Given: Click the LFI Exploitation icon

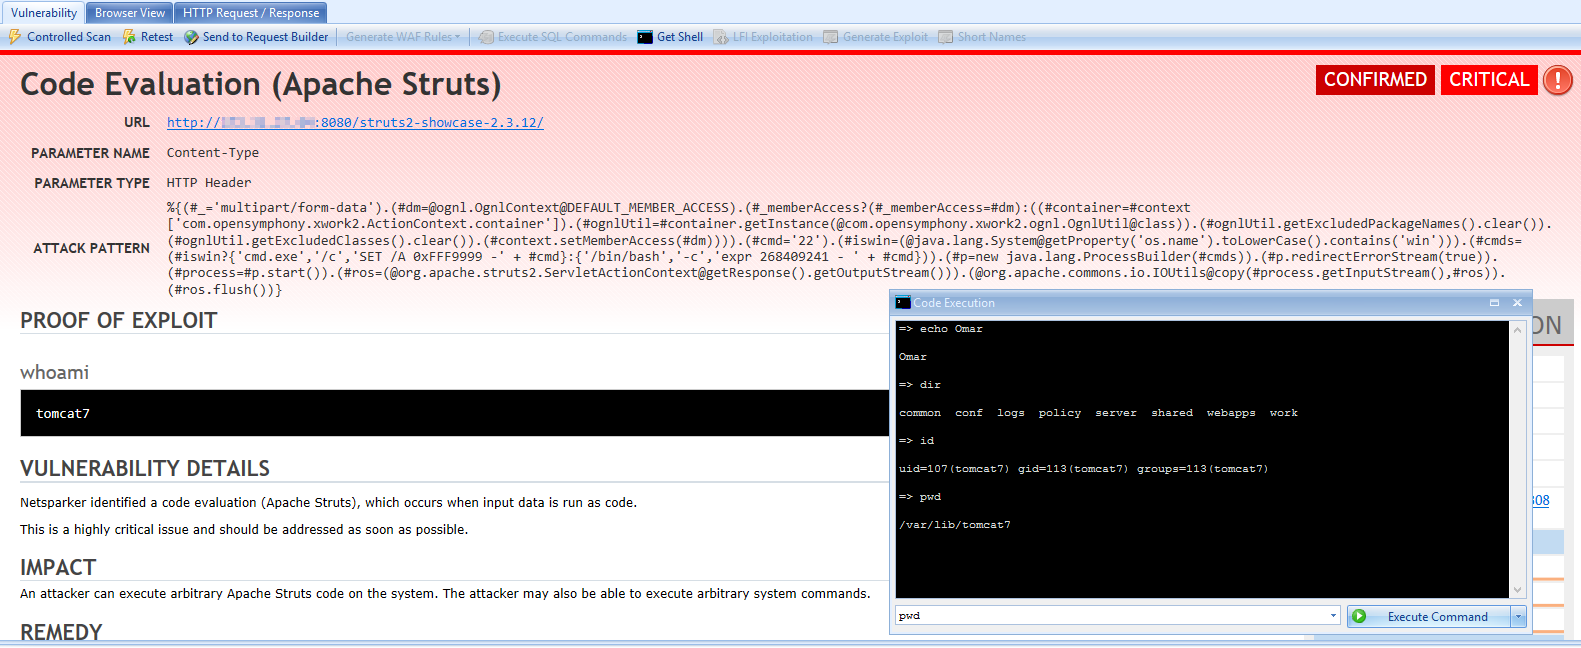Looking at the screenshot, I should 721,37.
